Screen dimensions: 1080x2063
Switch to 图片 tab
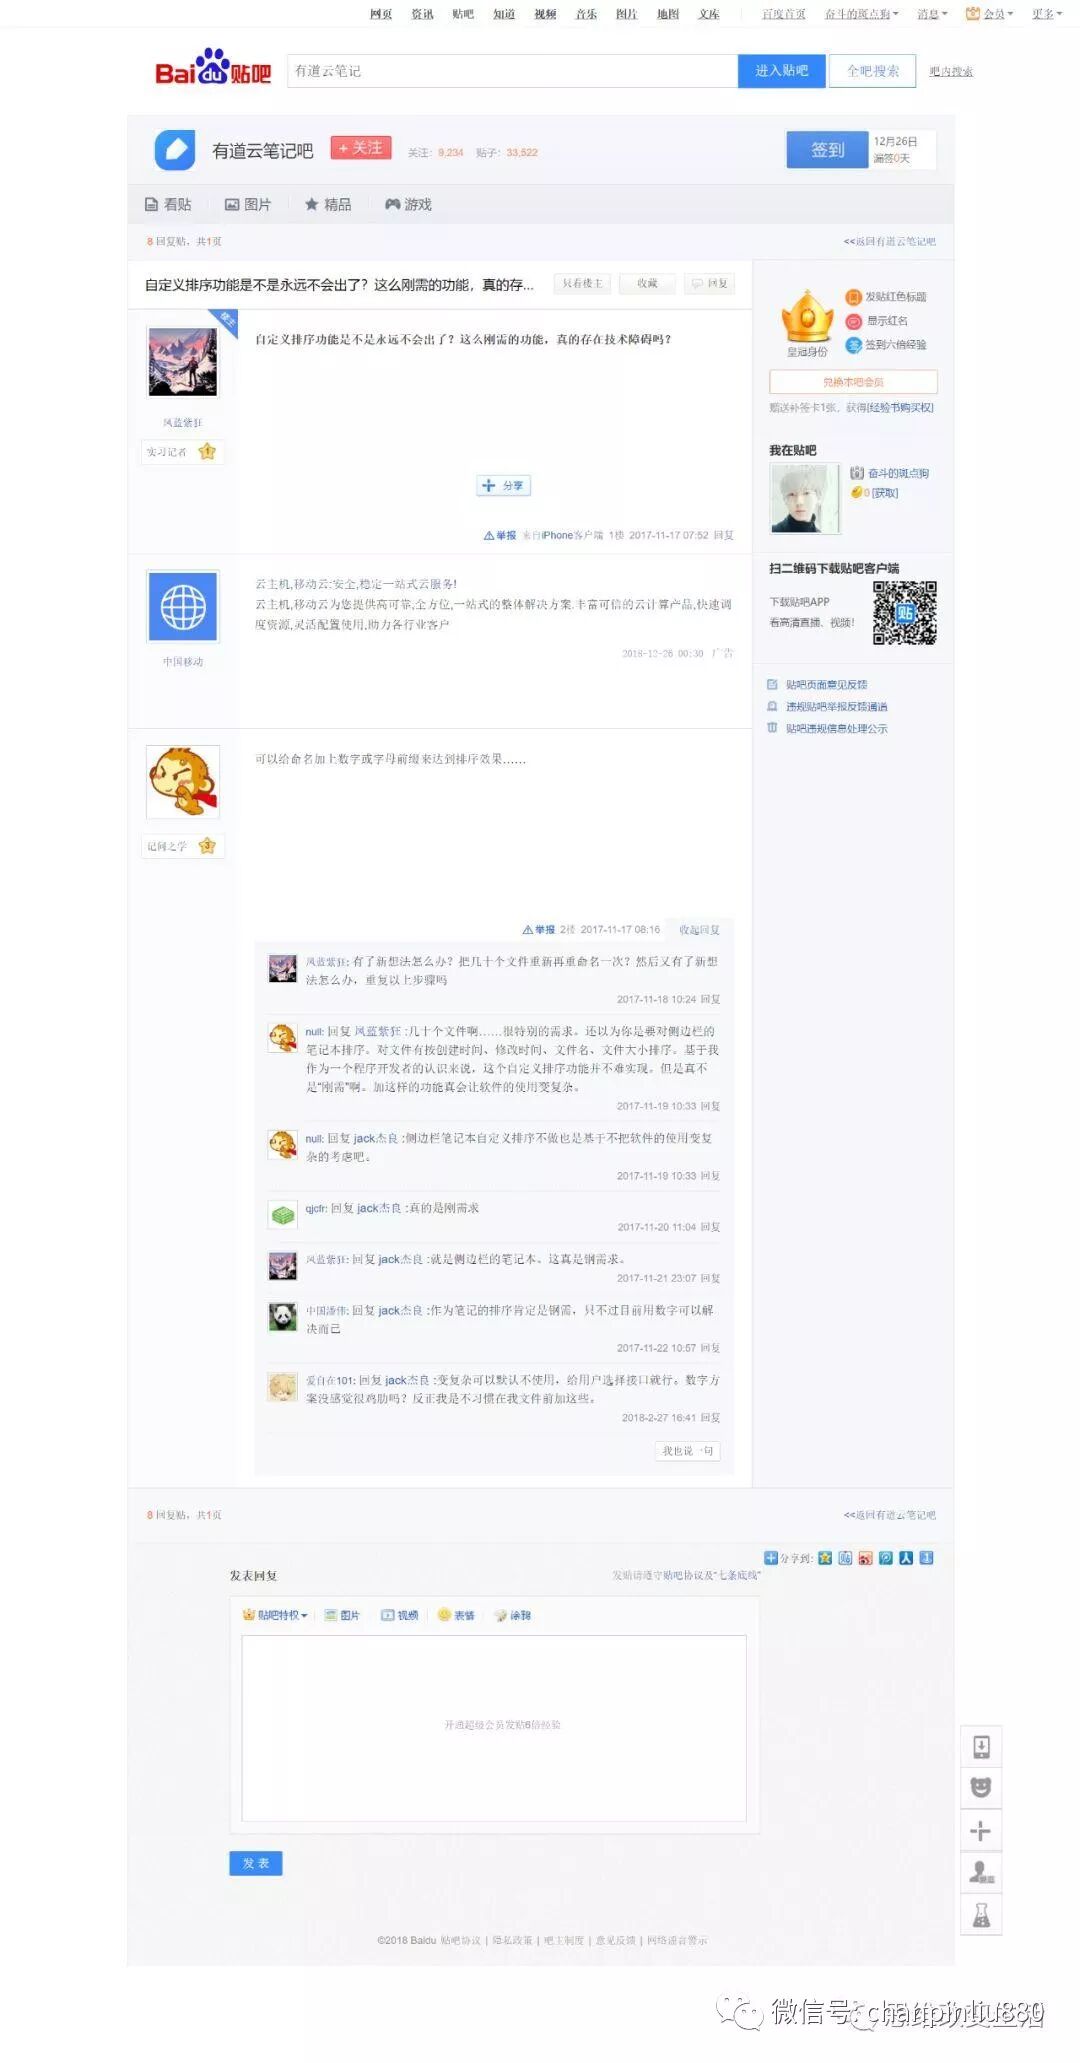point(248,204)
